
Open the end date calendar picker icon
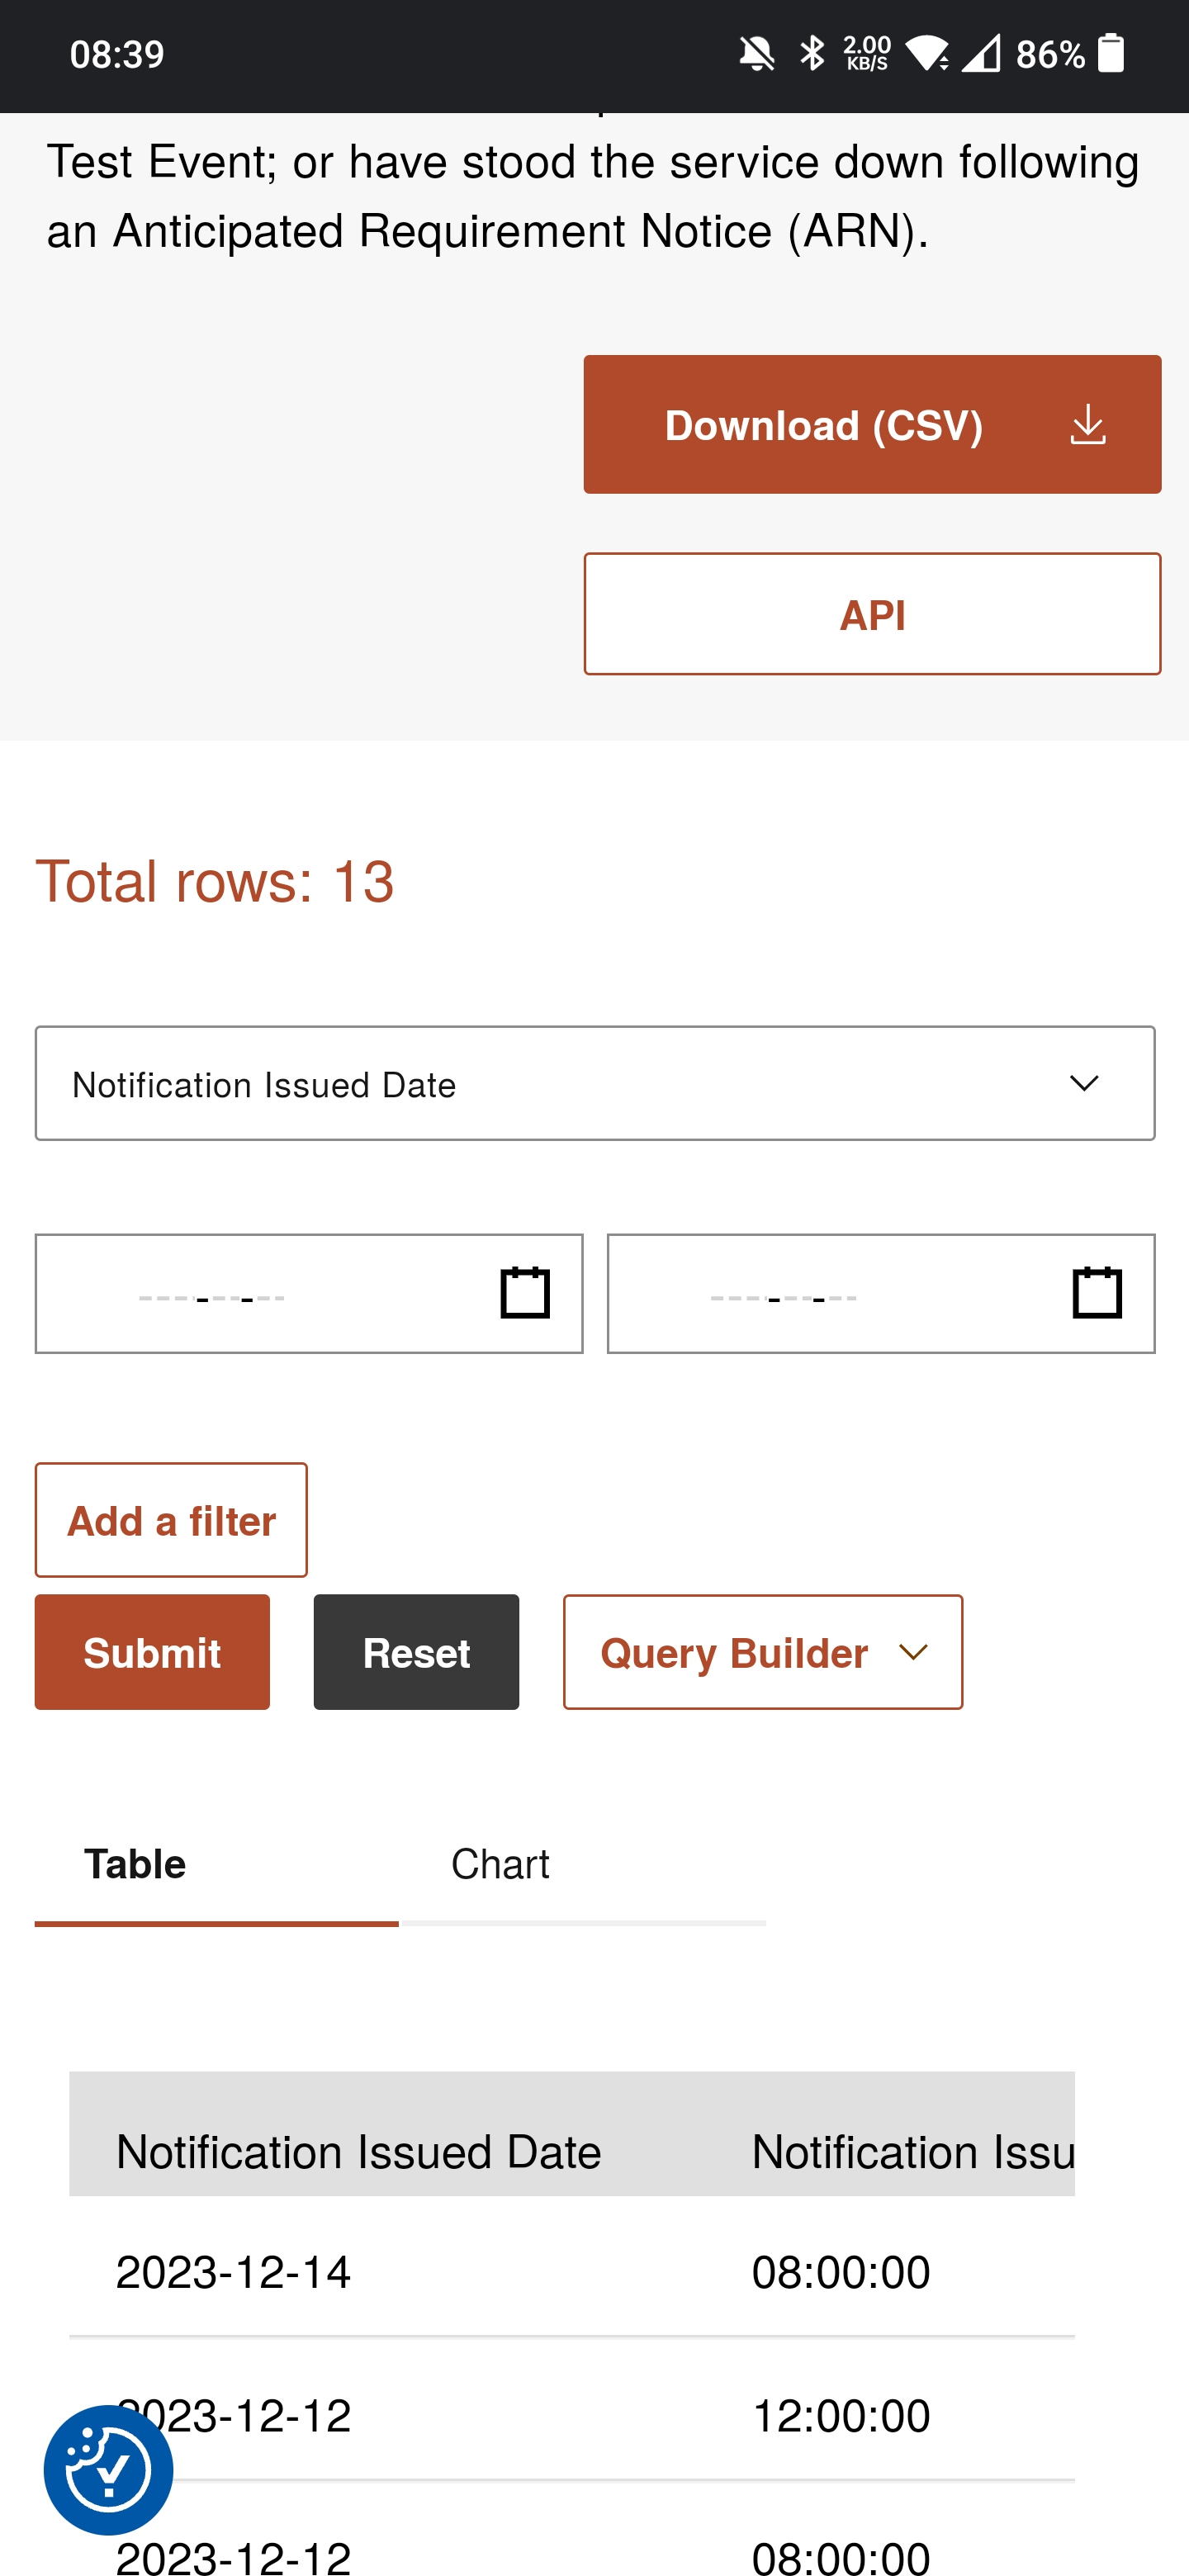point(1097,1292)
